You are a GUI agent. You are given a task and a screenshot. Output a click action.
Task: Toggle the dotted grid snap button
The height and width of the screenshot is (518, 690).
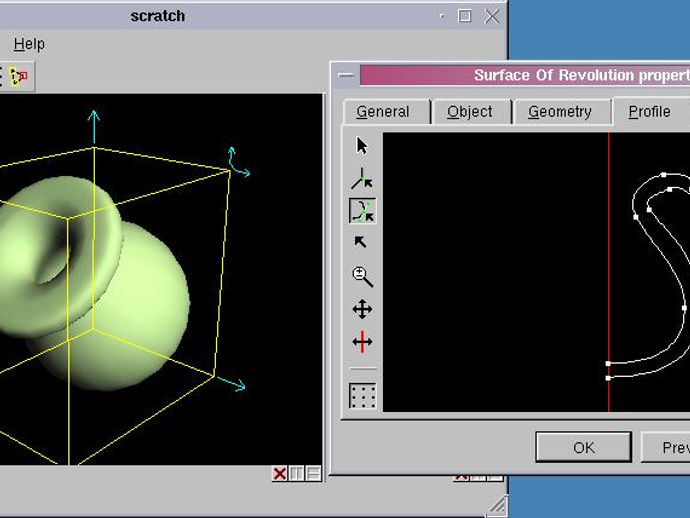click(x=363, y=396)
